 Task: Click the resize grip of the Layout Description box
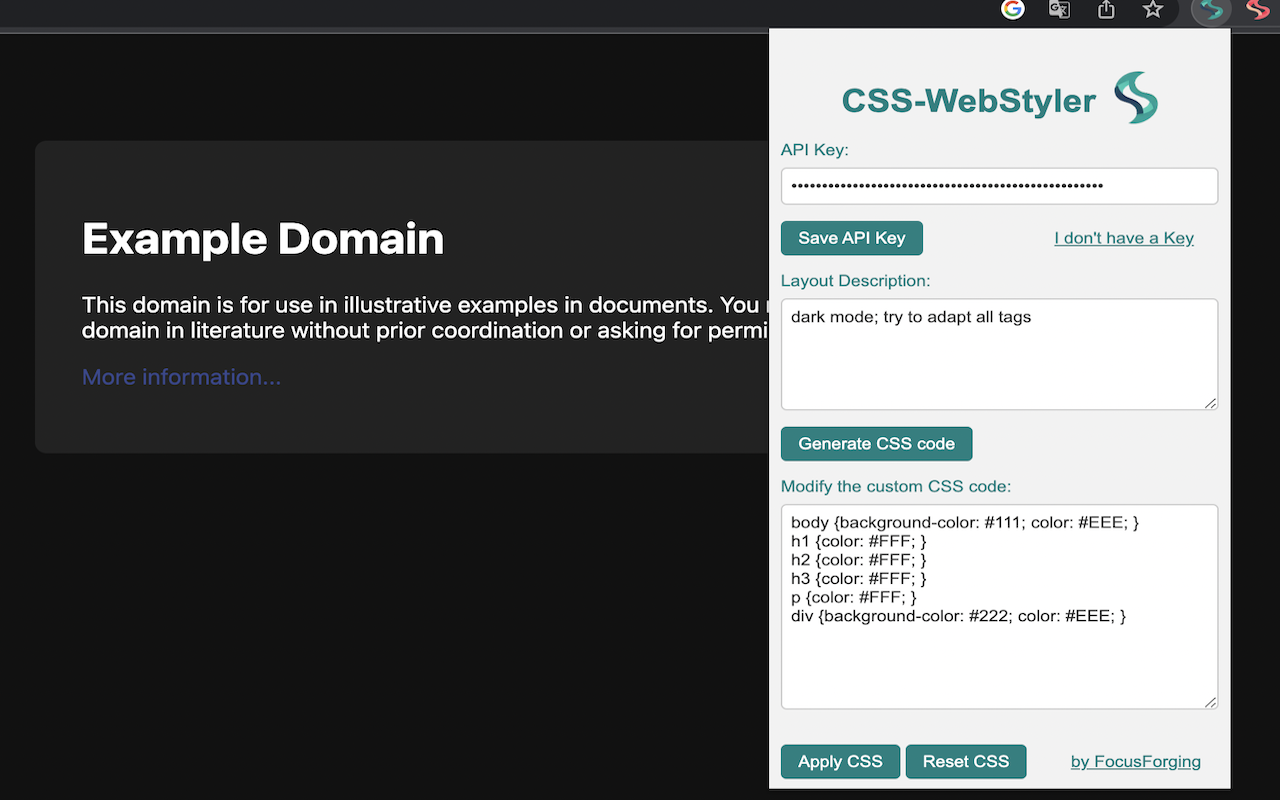pos(1212,405)
